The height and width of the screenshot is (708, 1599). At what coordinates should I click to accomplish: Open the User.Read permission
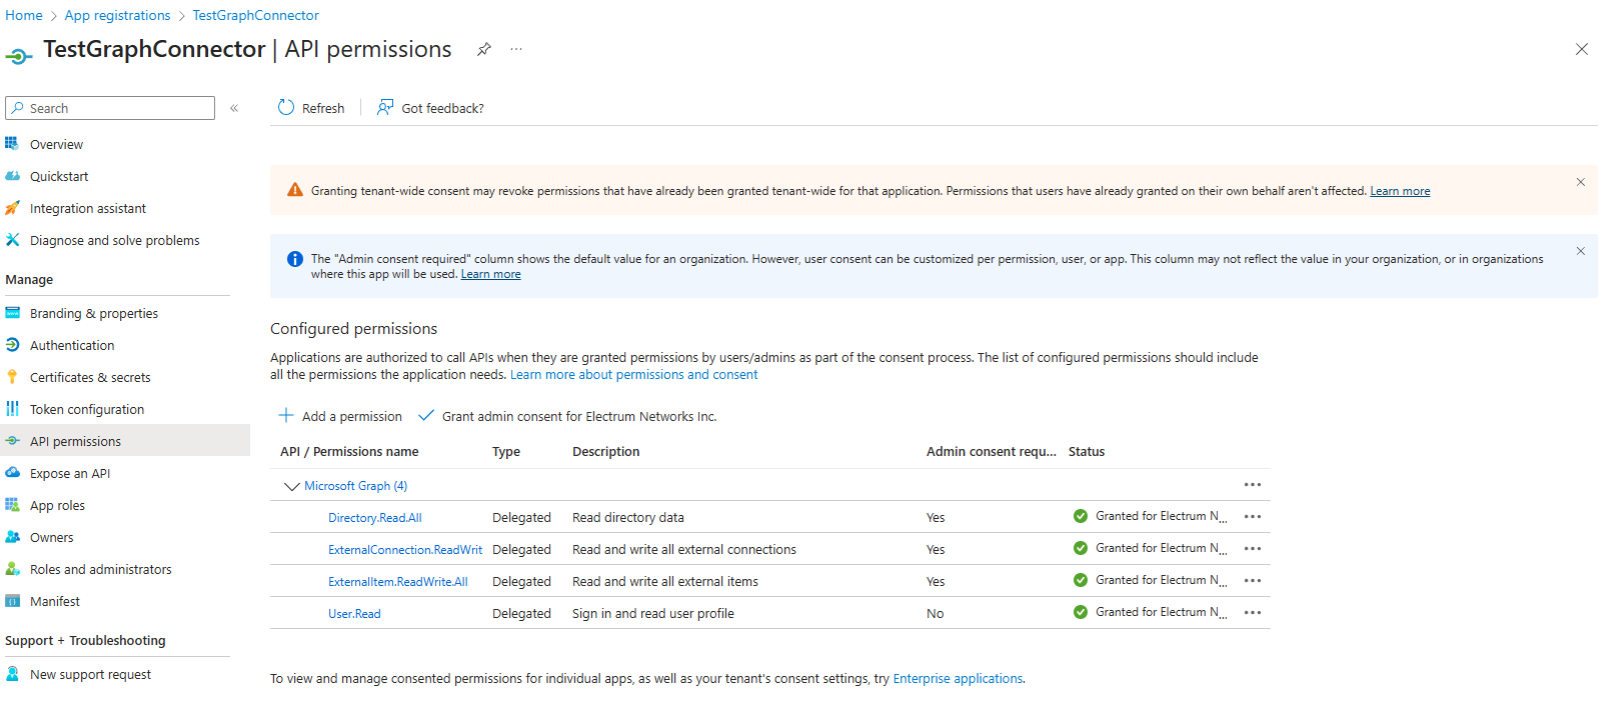[x=354, y=614]
